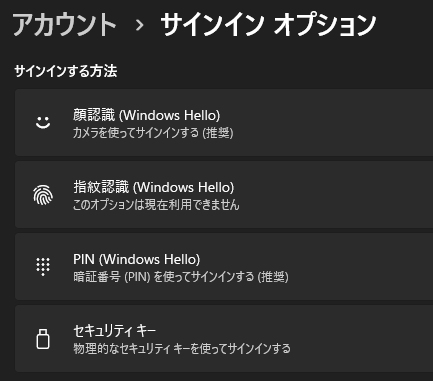Click the breadcrumb chevron separator arrow
Viewport: 433px width, 381px height.
pos(140,25)
